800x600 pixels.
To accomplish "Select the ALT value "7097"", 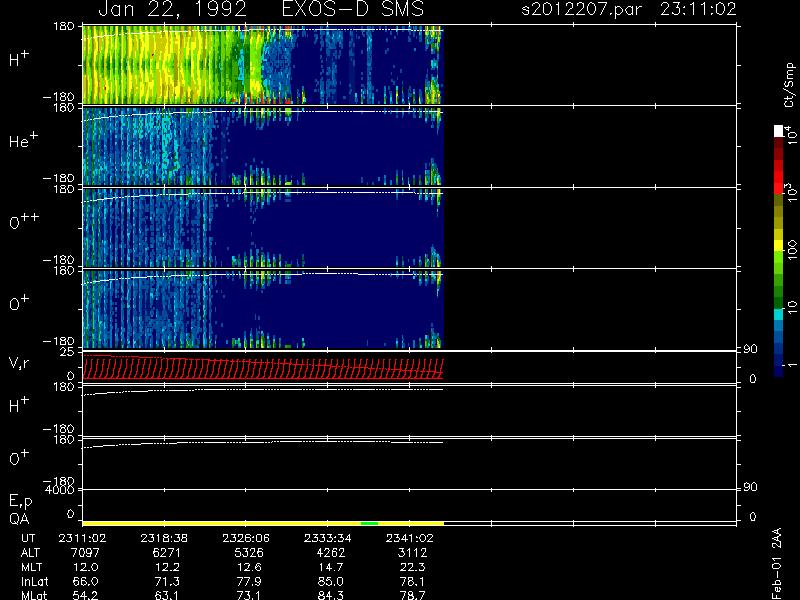I will [x=85, y=553].
